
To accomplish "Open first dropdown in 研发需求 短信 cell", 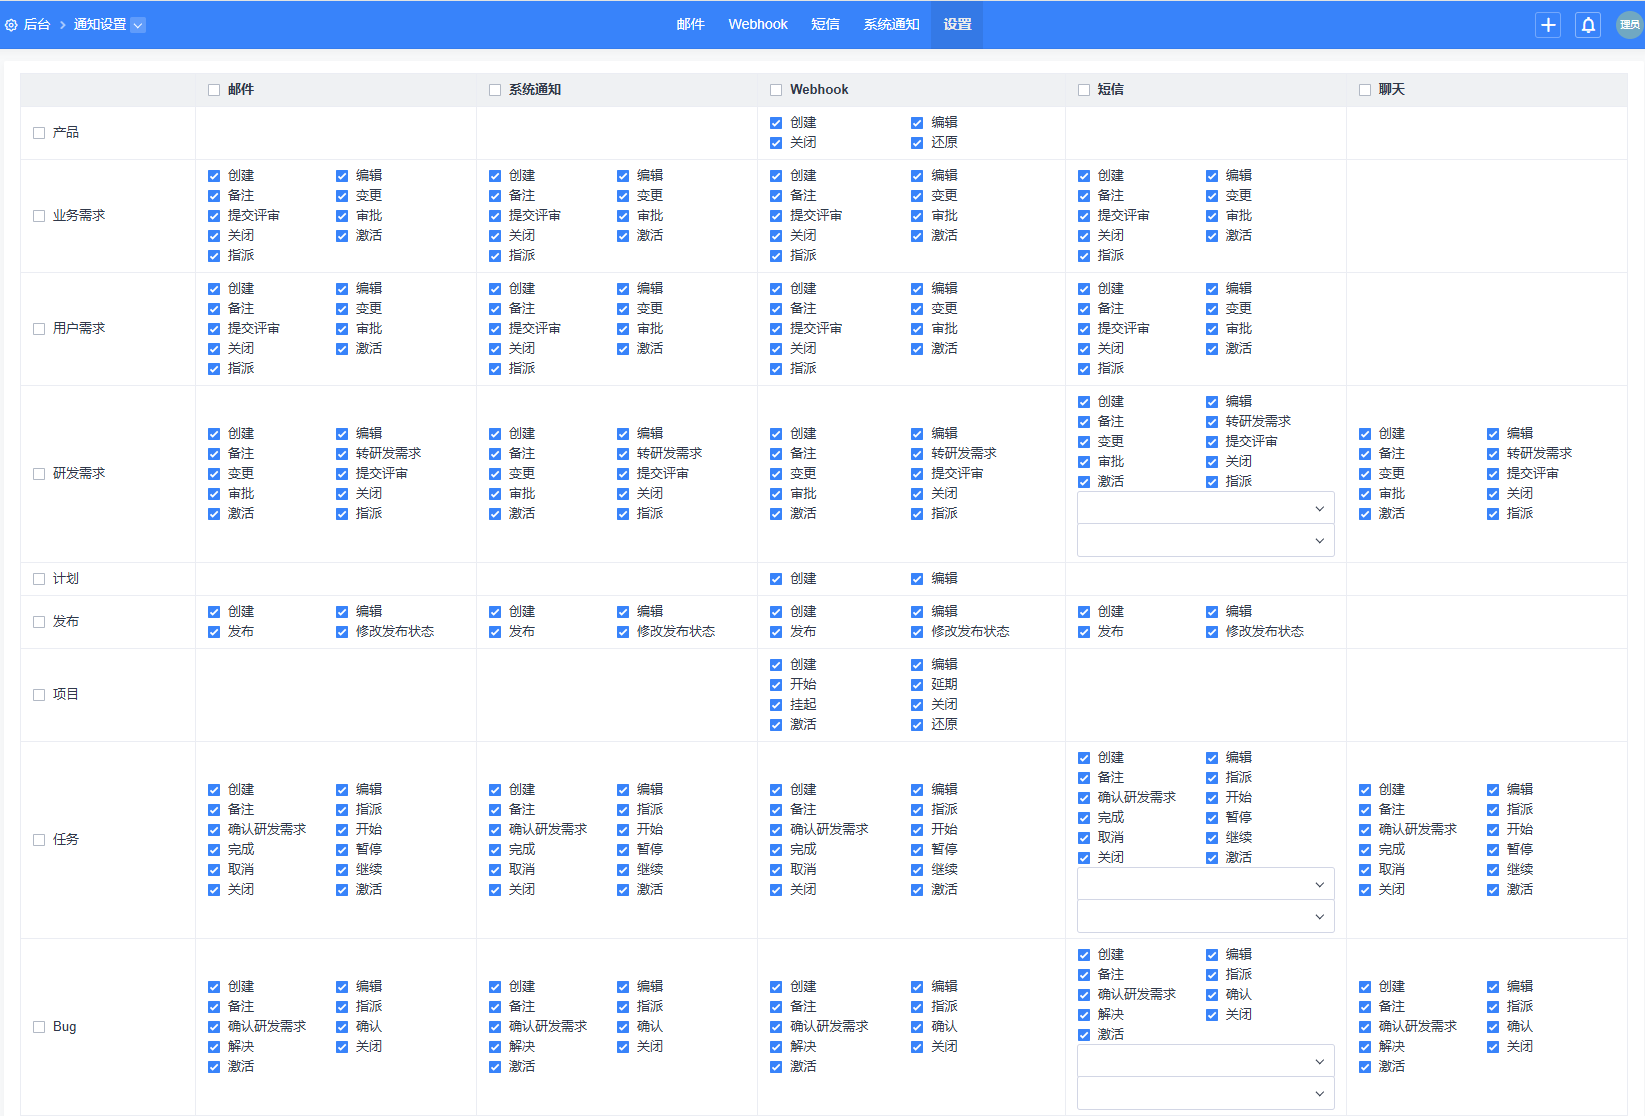I will pyautogui.click(x=1206, y=508).
